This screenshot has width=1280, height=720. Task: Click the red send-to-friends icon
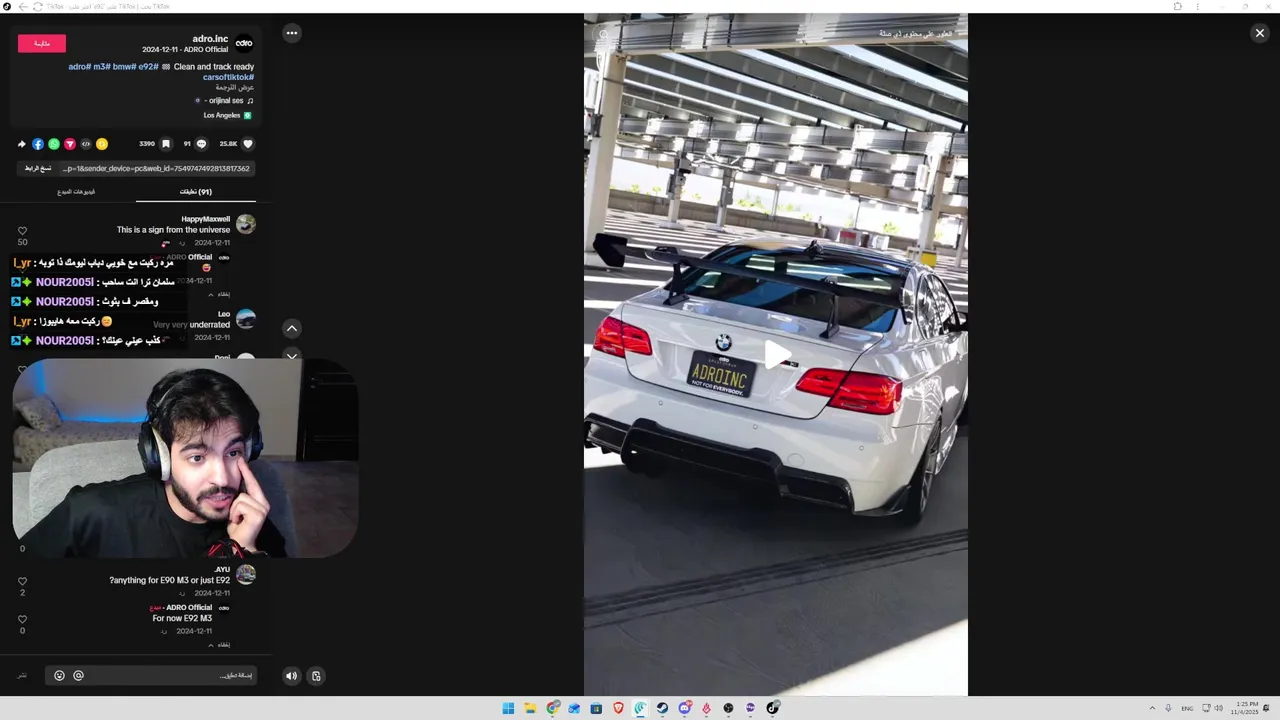(x=70, y=144)
